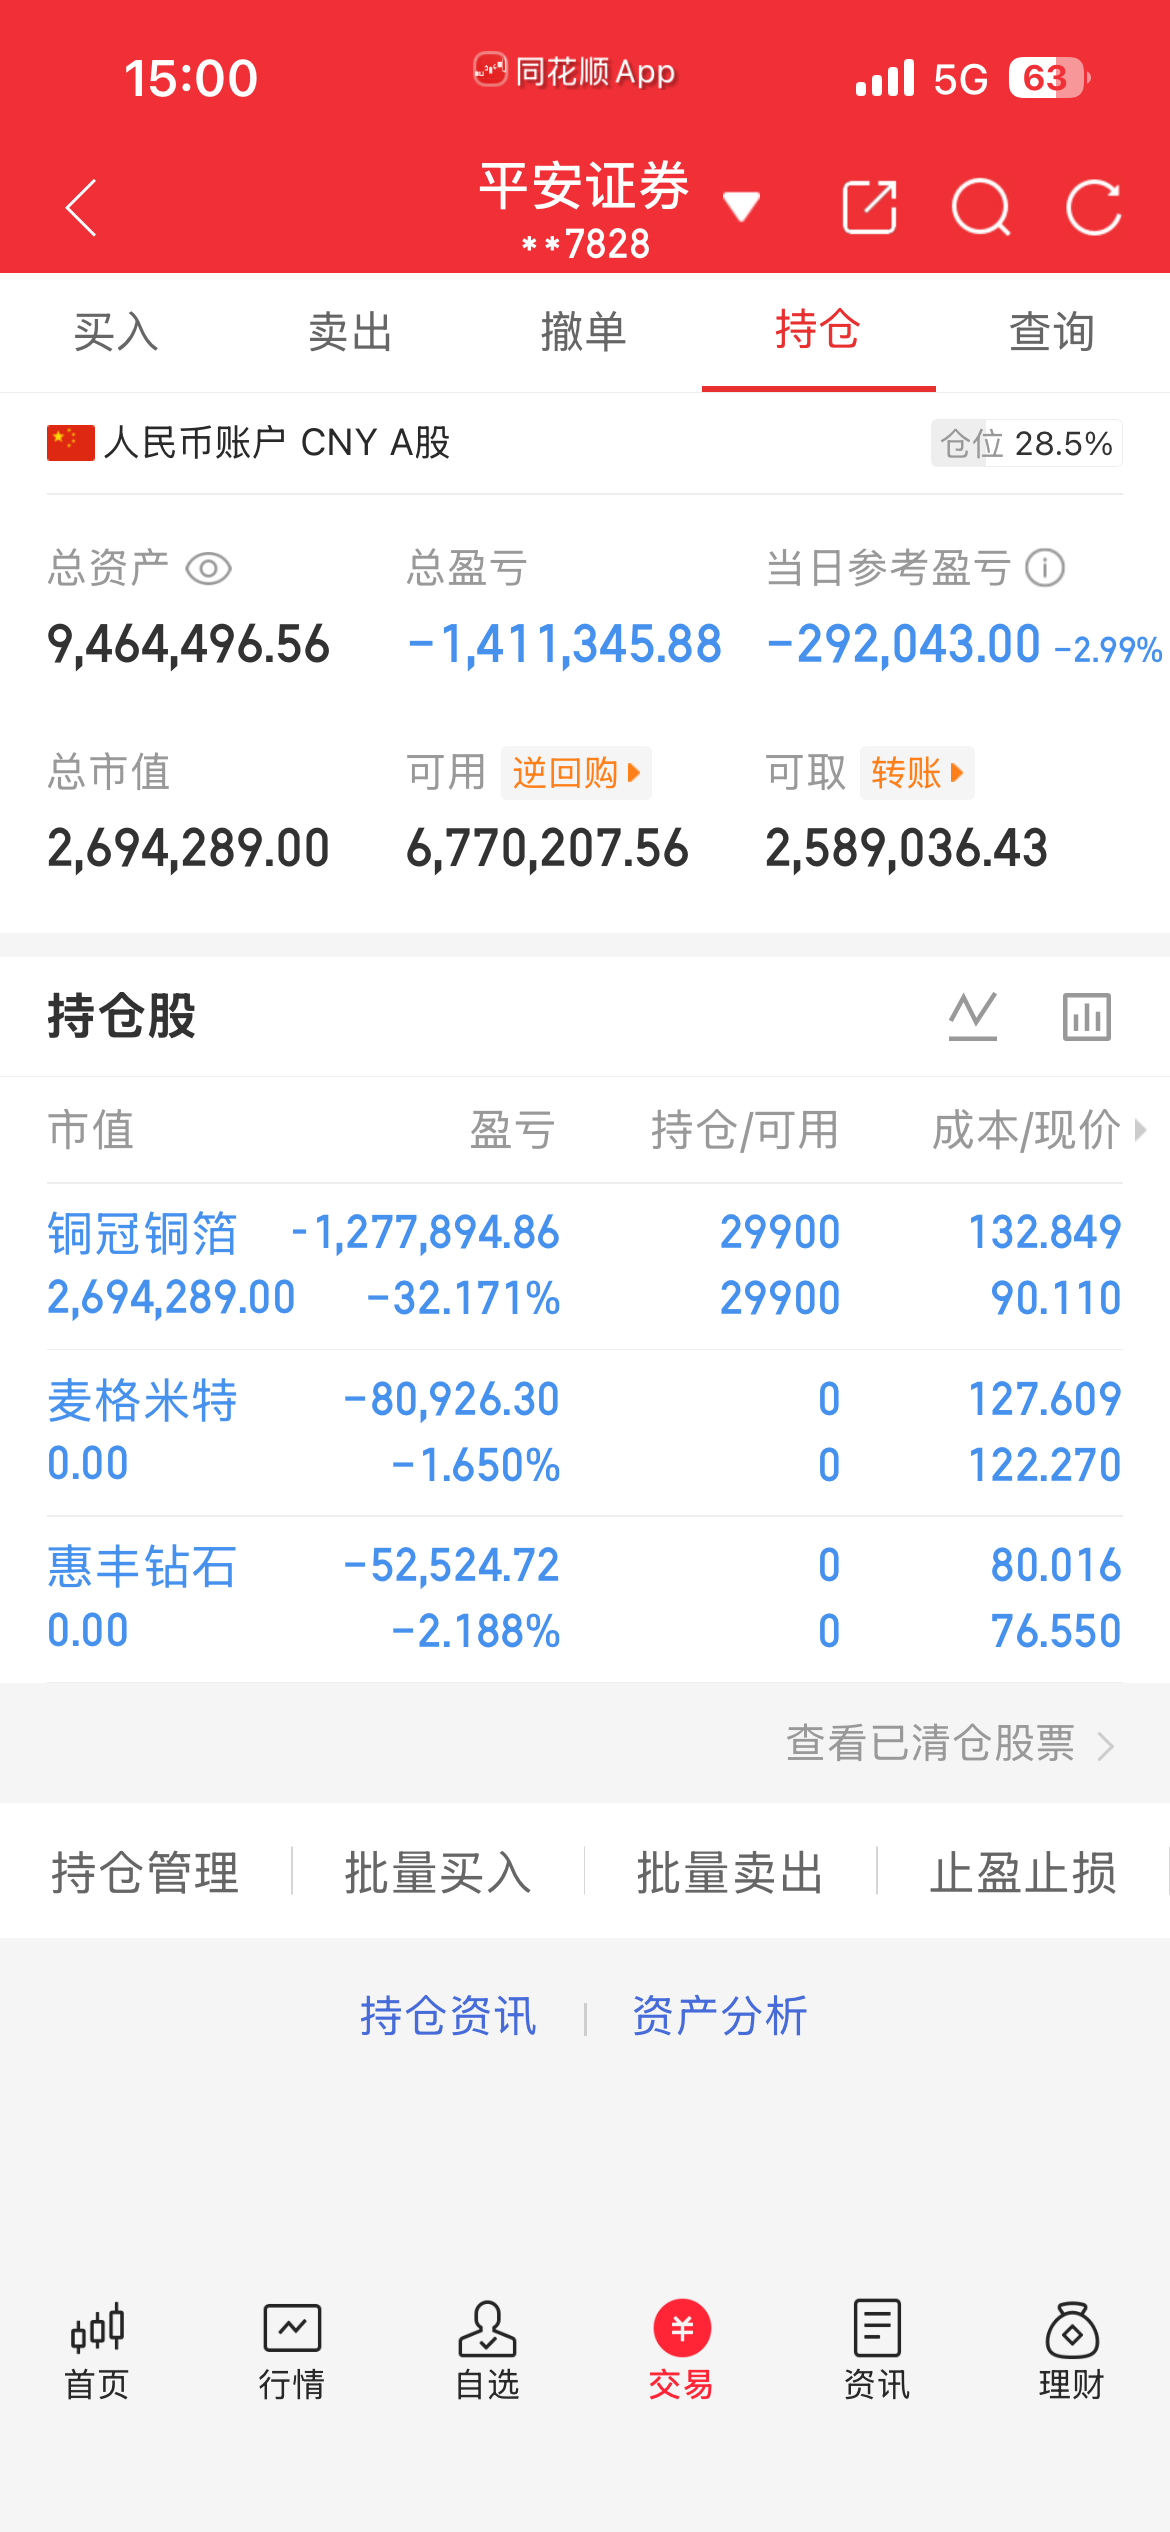Open 止盈止损 settings
This screenshot has height=2532, width=1170.
click(x=1023, y=1872)
